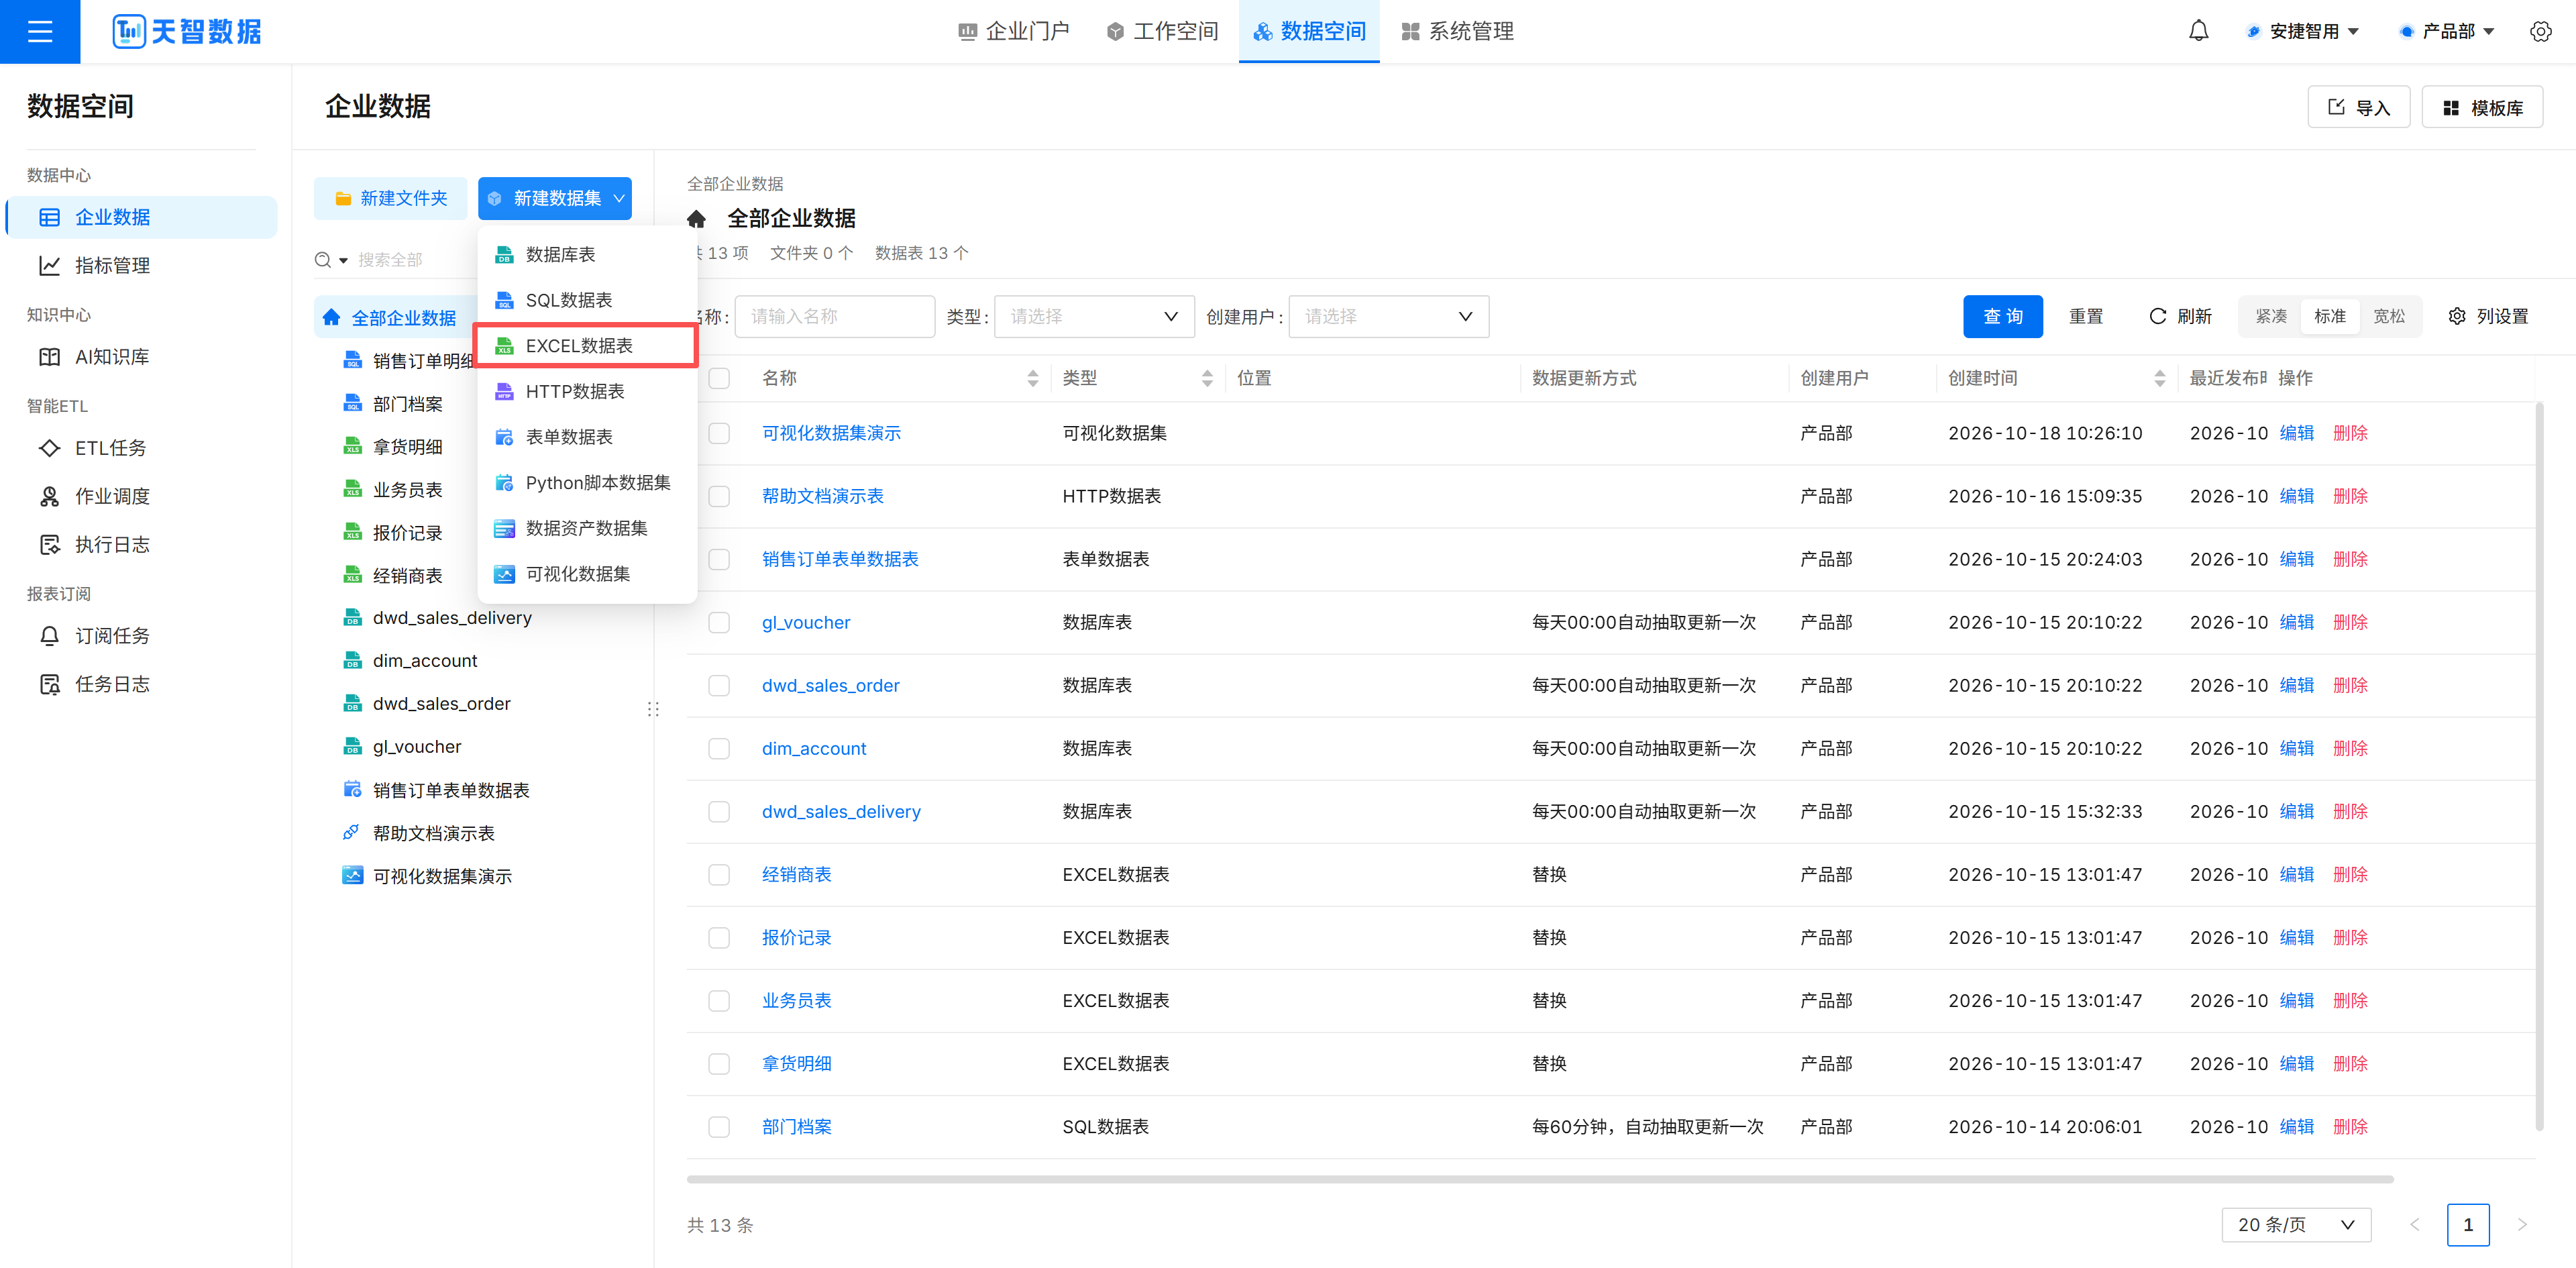
Task: Click the 查询 button
Action: 2002,316
